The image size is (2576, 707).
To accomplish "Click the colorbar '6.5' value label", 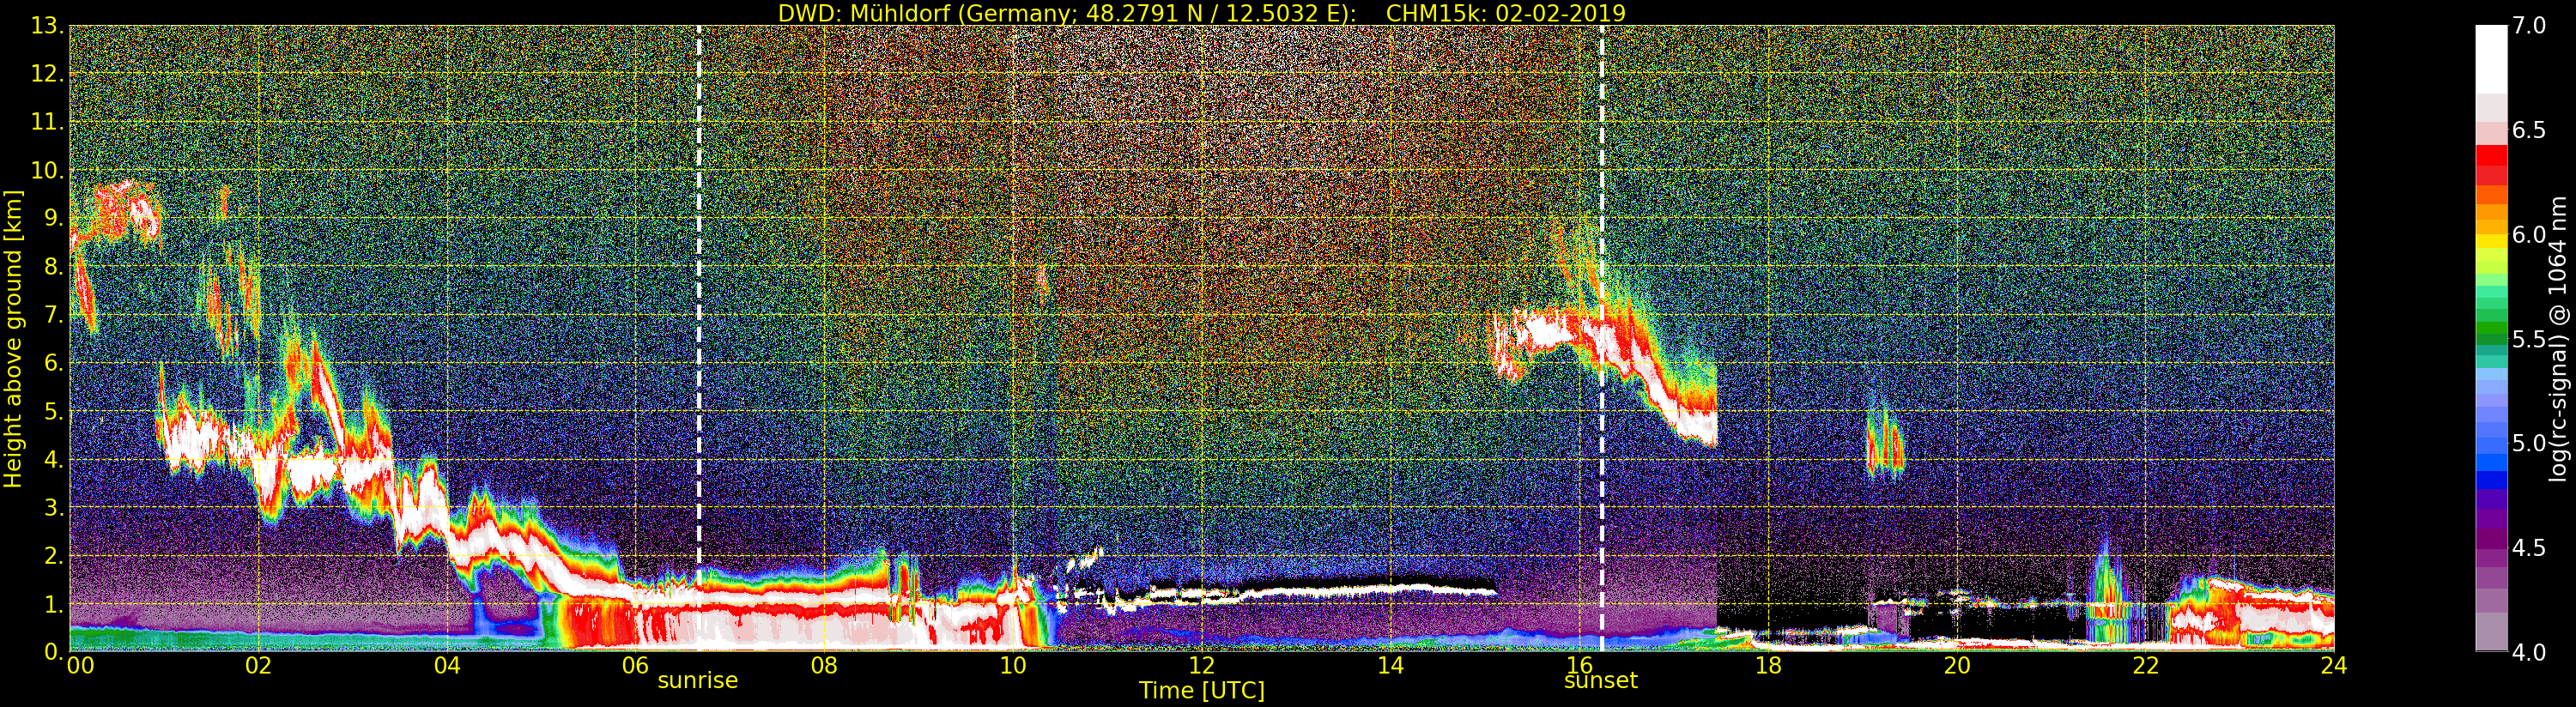I will pyautogui.click(x=2529, y=130).
